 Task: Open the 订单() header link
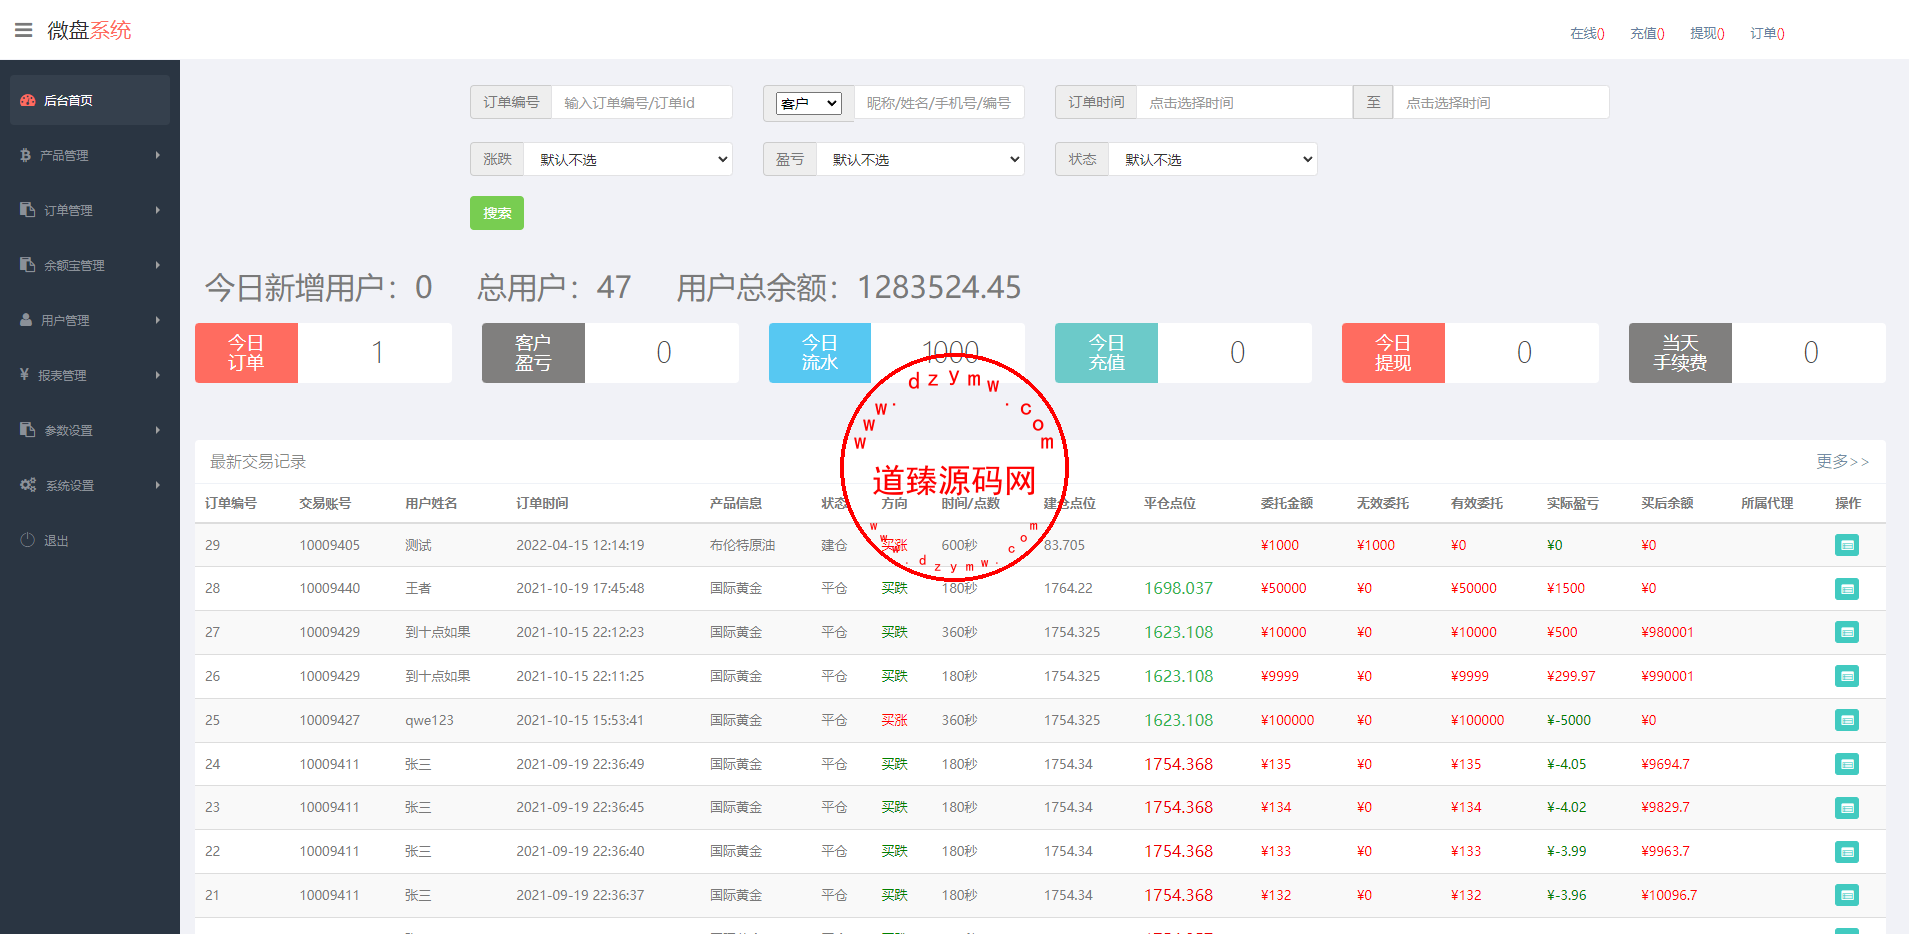[1767, 33]
